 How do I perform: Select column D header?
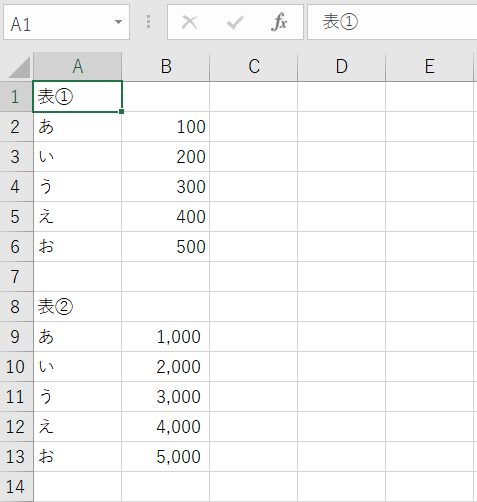pyautogui.click(x=342, y=66)
